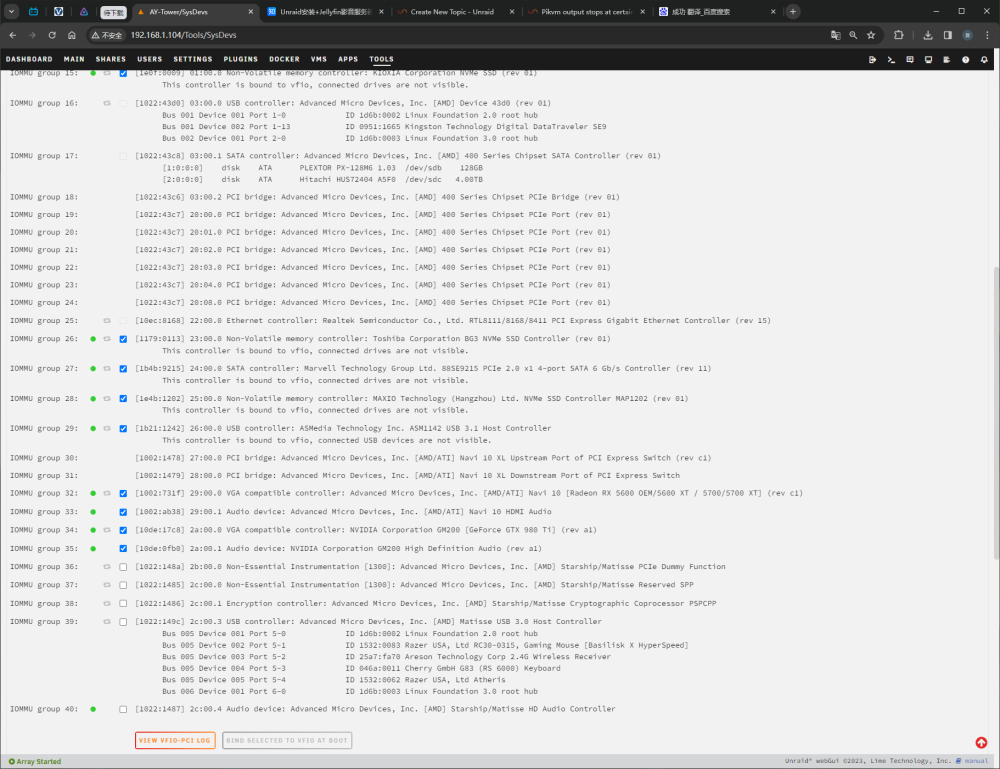Open the pinned bilibili tab icon
This screenshot has height=769, width=1000.
coord(34,11)
